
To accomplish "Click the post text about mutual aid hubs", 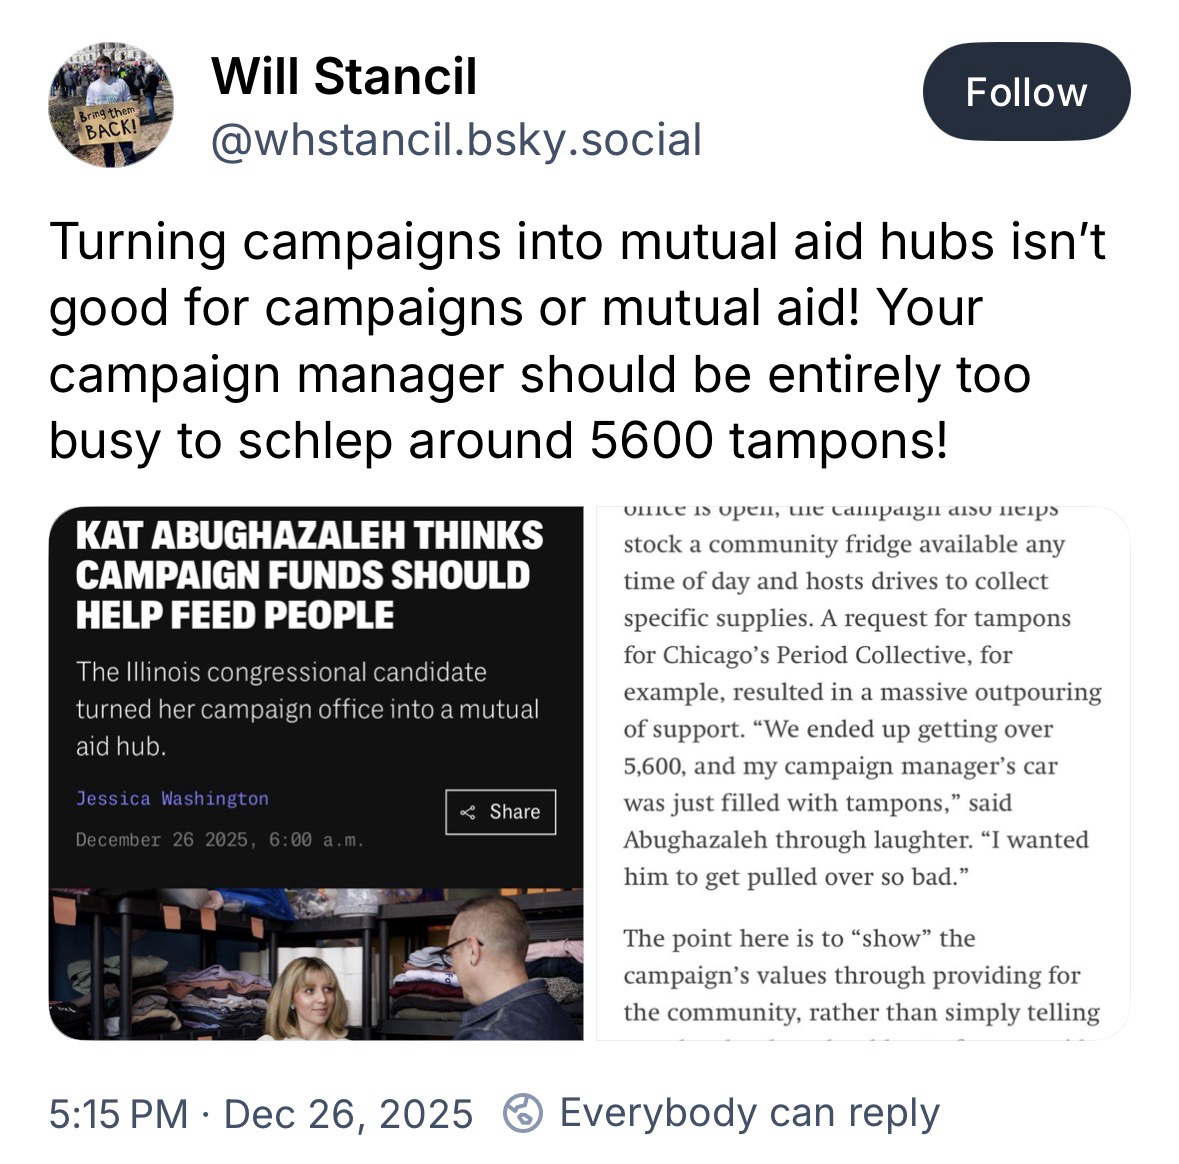I will [578, 340].
